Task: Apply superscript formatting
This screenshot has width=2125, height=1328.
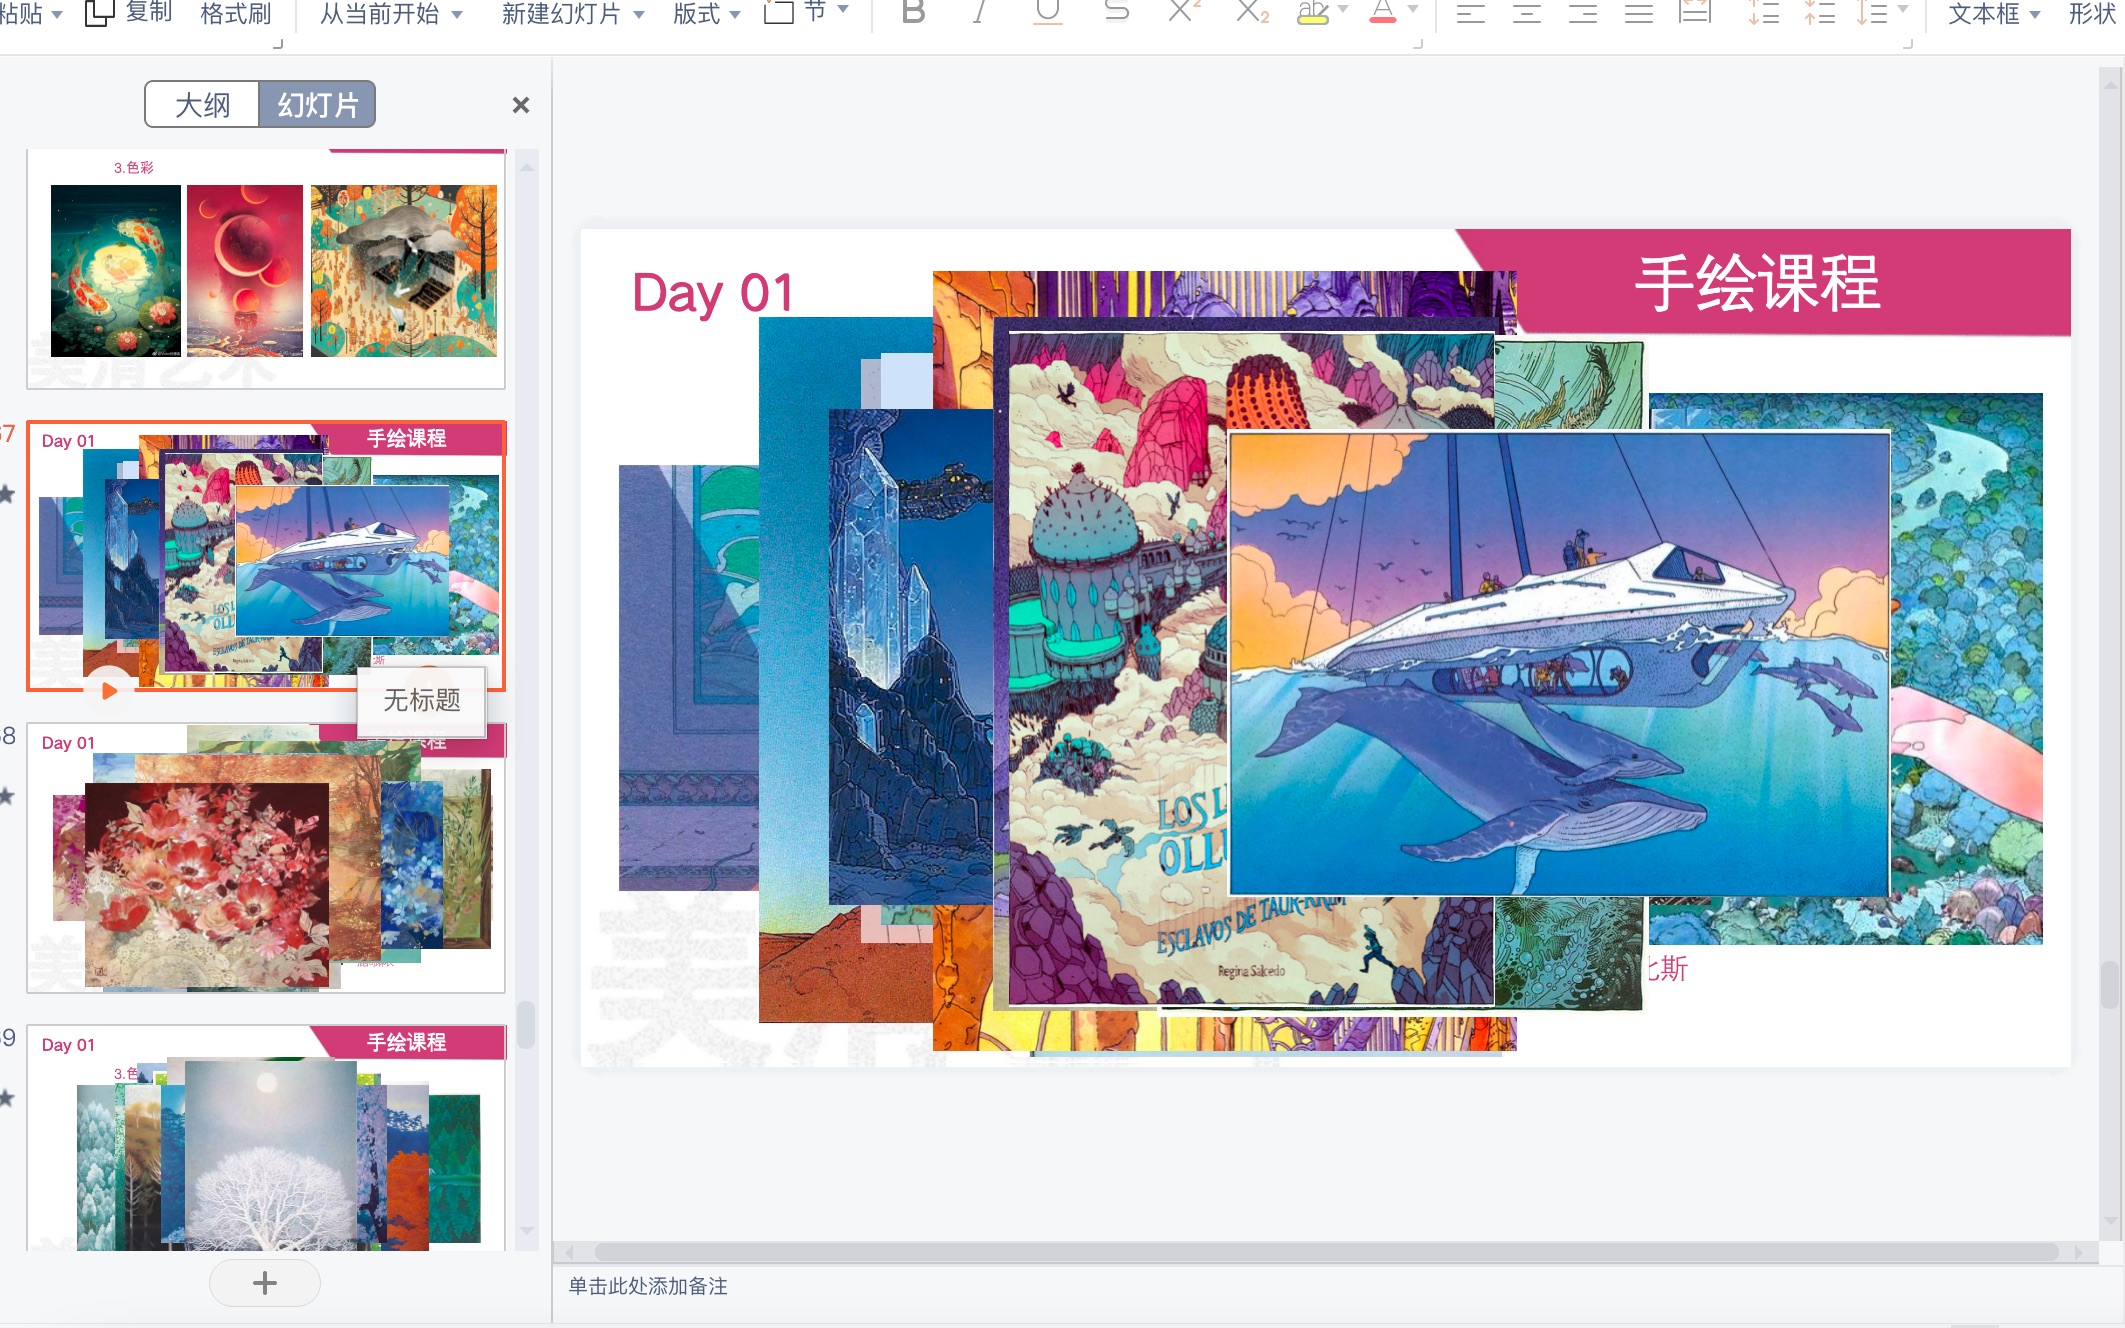Action: (x=1183, y=12)
